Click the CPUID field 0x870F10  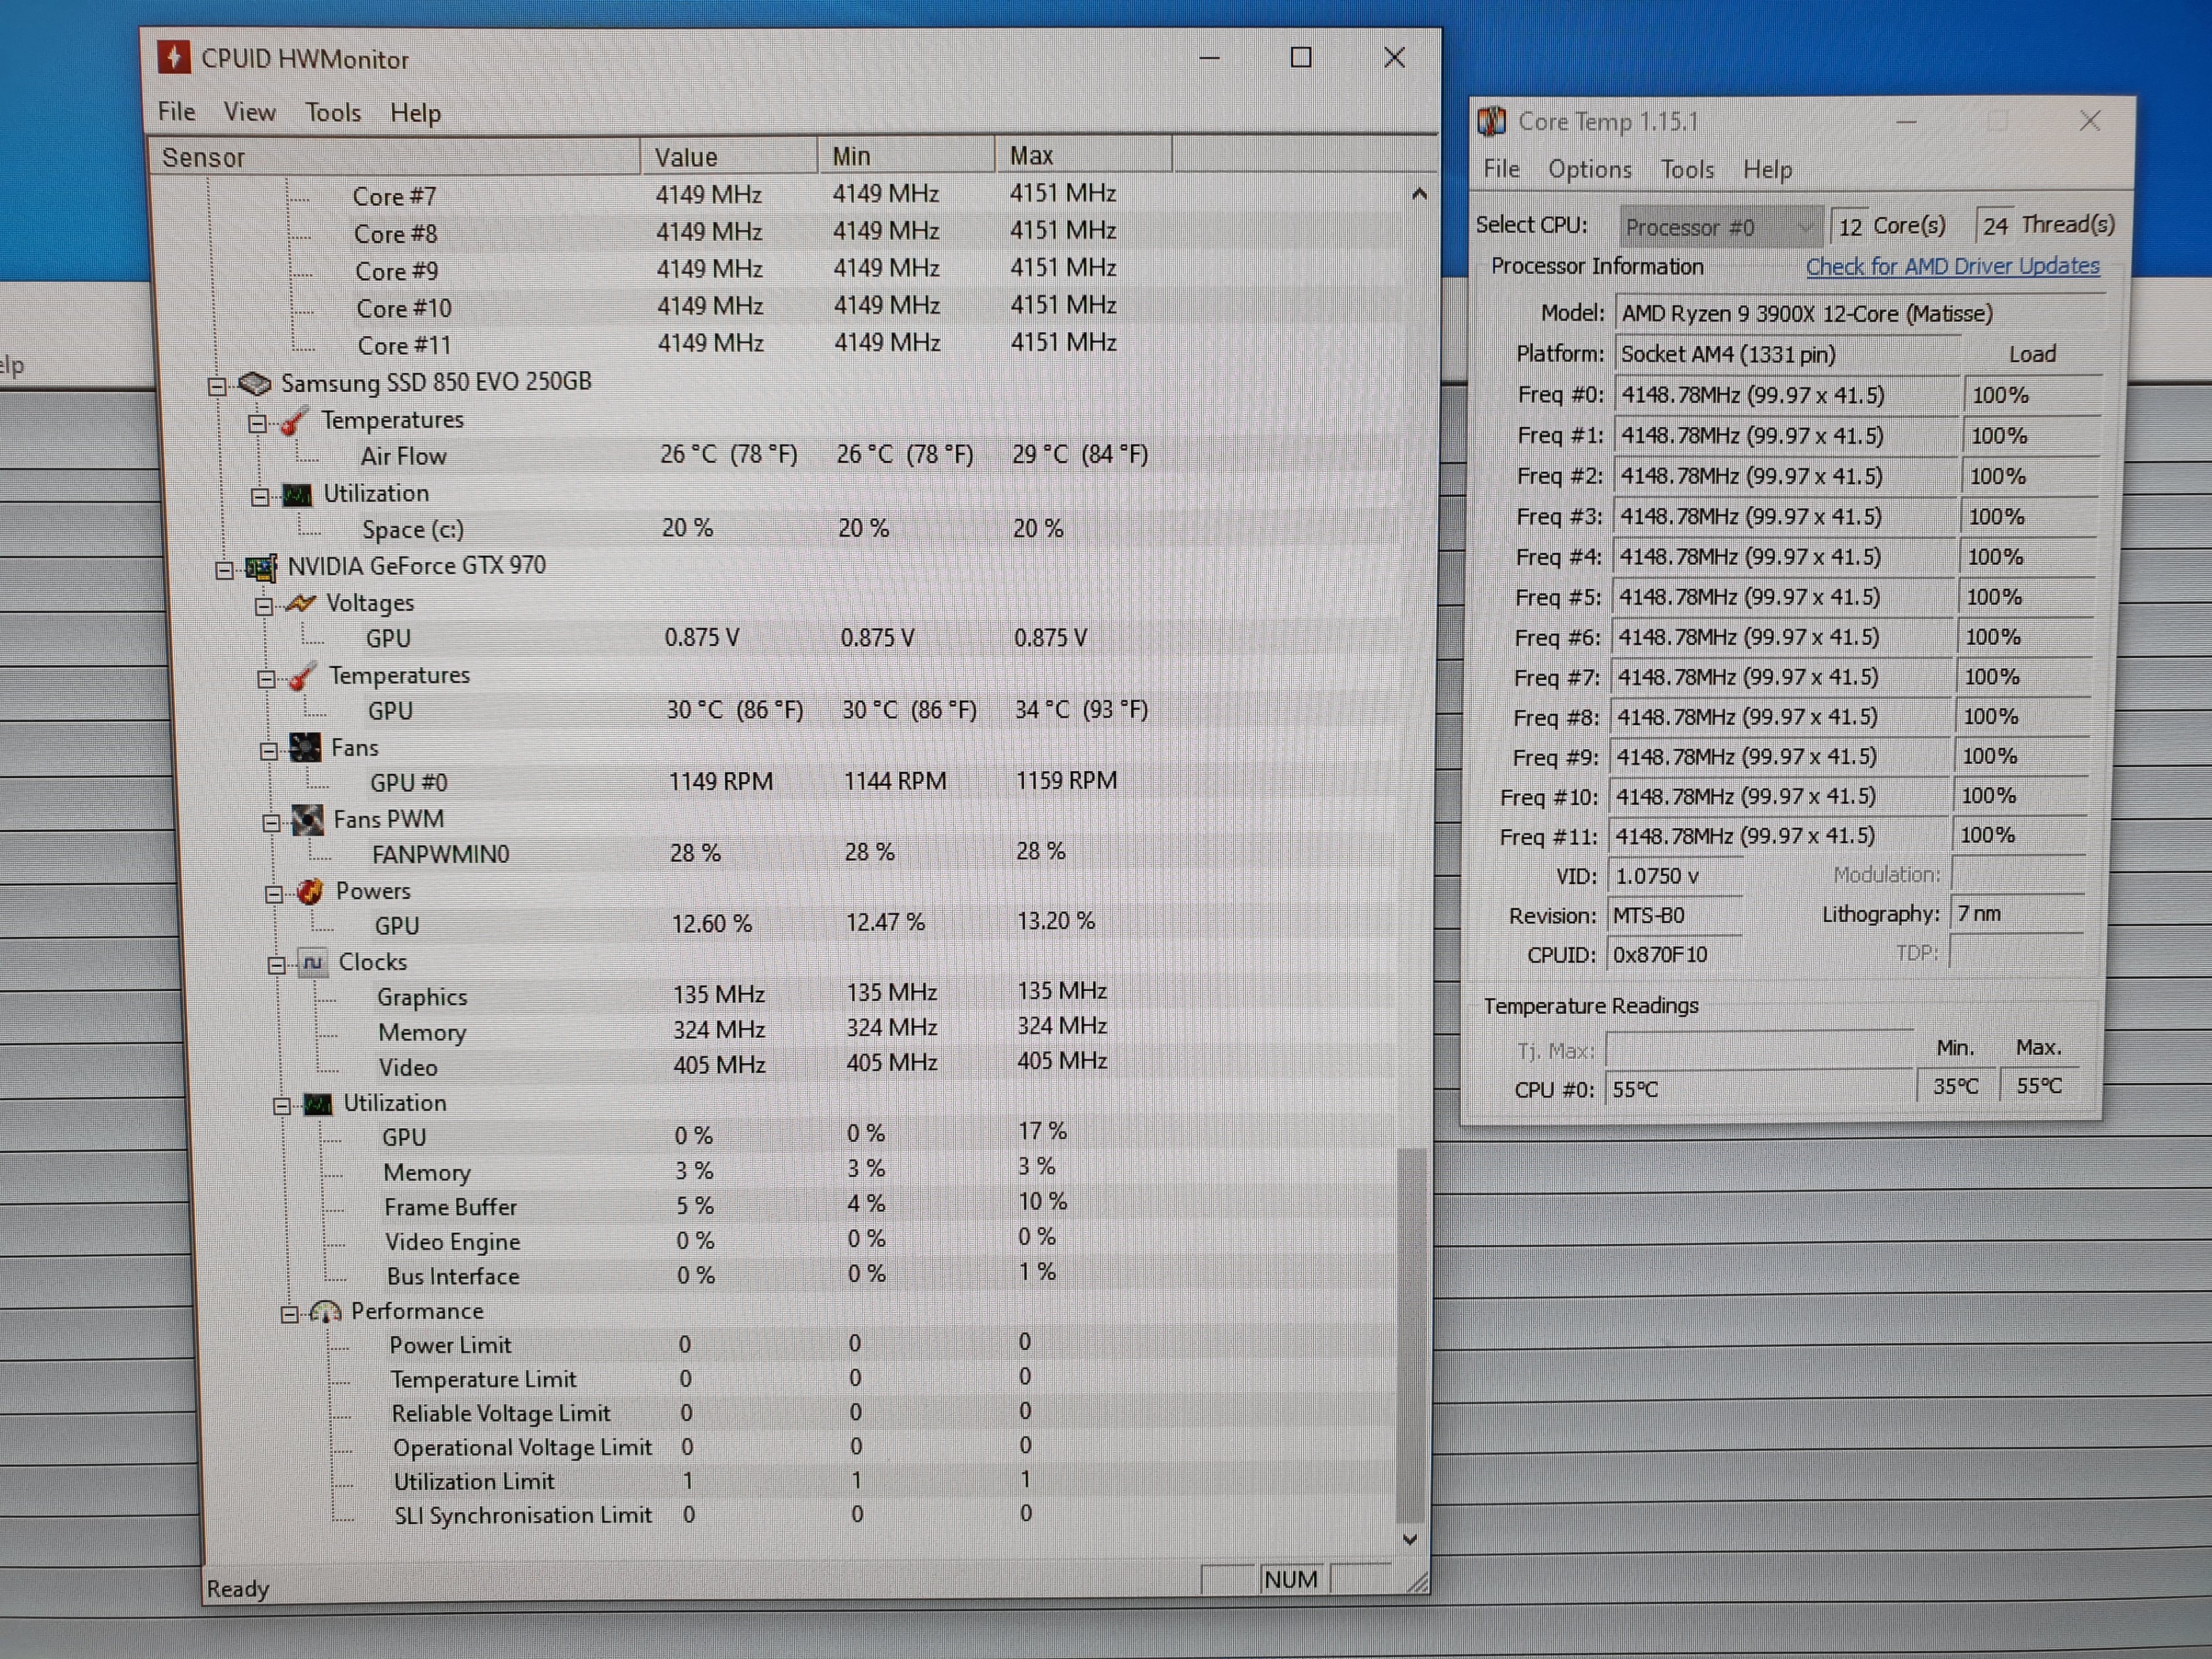point(1674,954)
